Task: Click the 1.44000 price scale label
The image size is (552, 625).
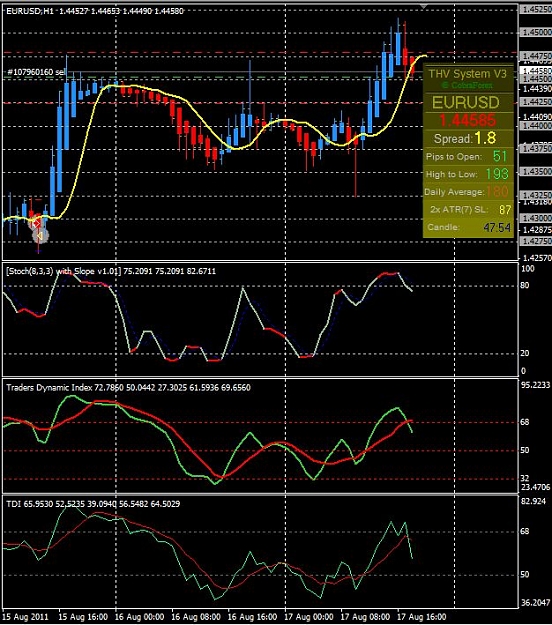Action: [536, 126]
